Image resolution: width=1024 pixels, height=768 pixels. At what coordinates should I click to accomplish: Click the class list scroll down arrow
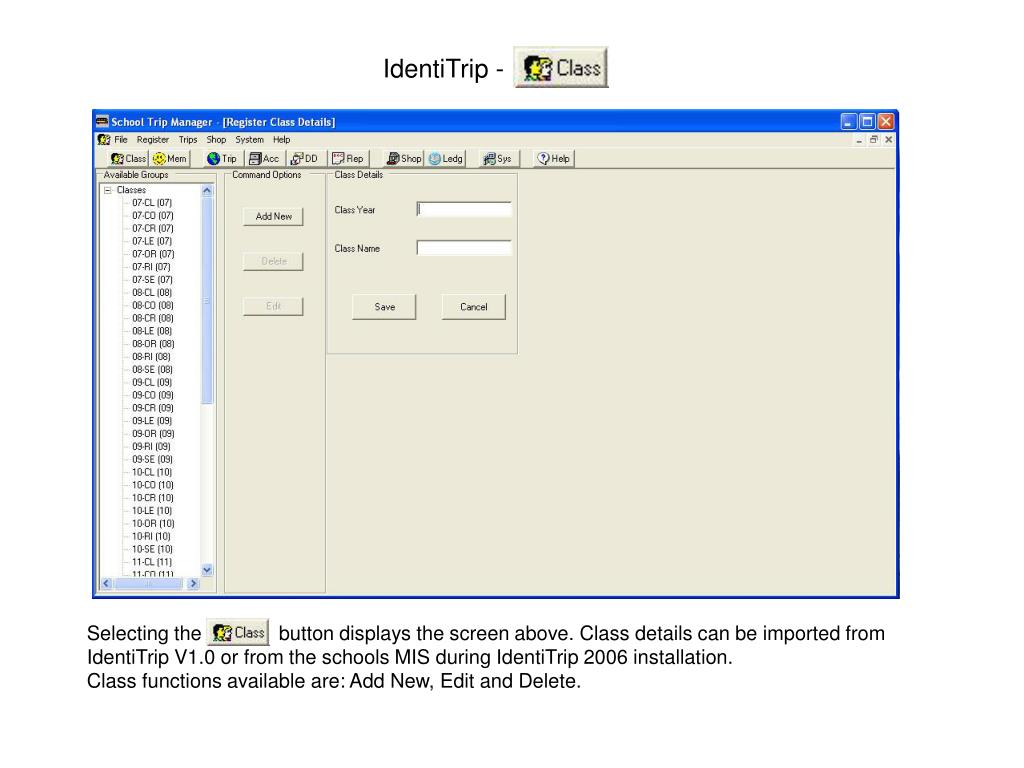(207, 569)
